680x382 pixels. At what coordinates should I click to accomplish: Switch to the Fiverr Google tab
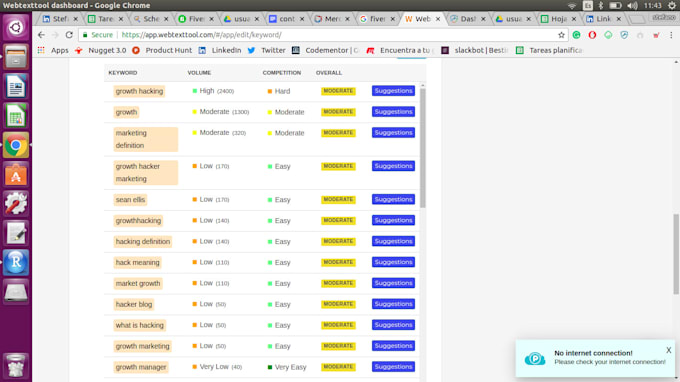click(377, 19)
